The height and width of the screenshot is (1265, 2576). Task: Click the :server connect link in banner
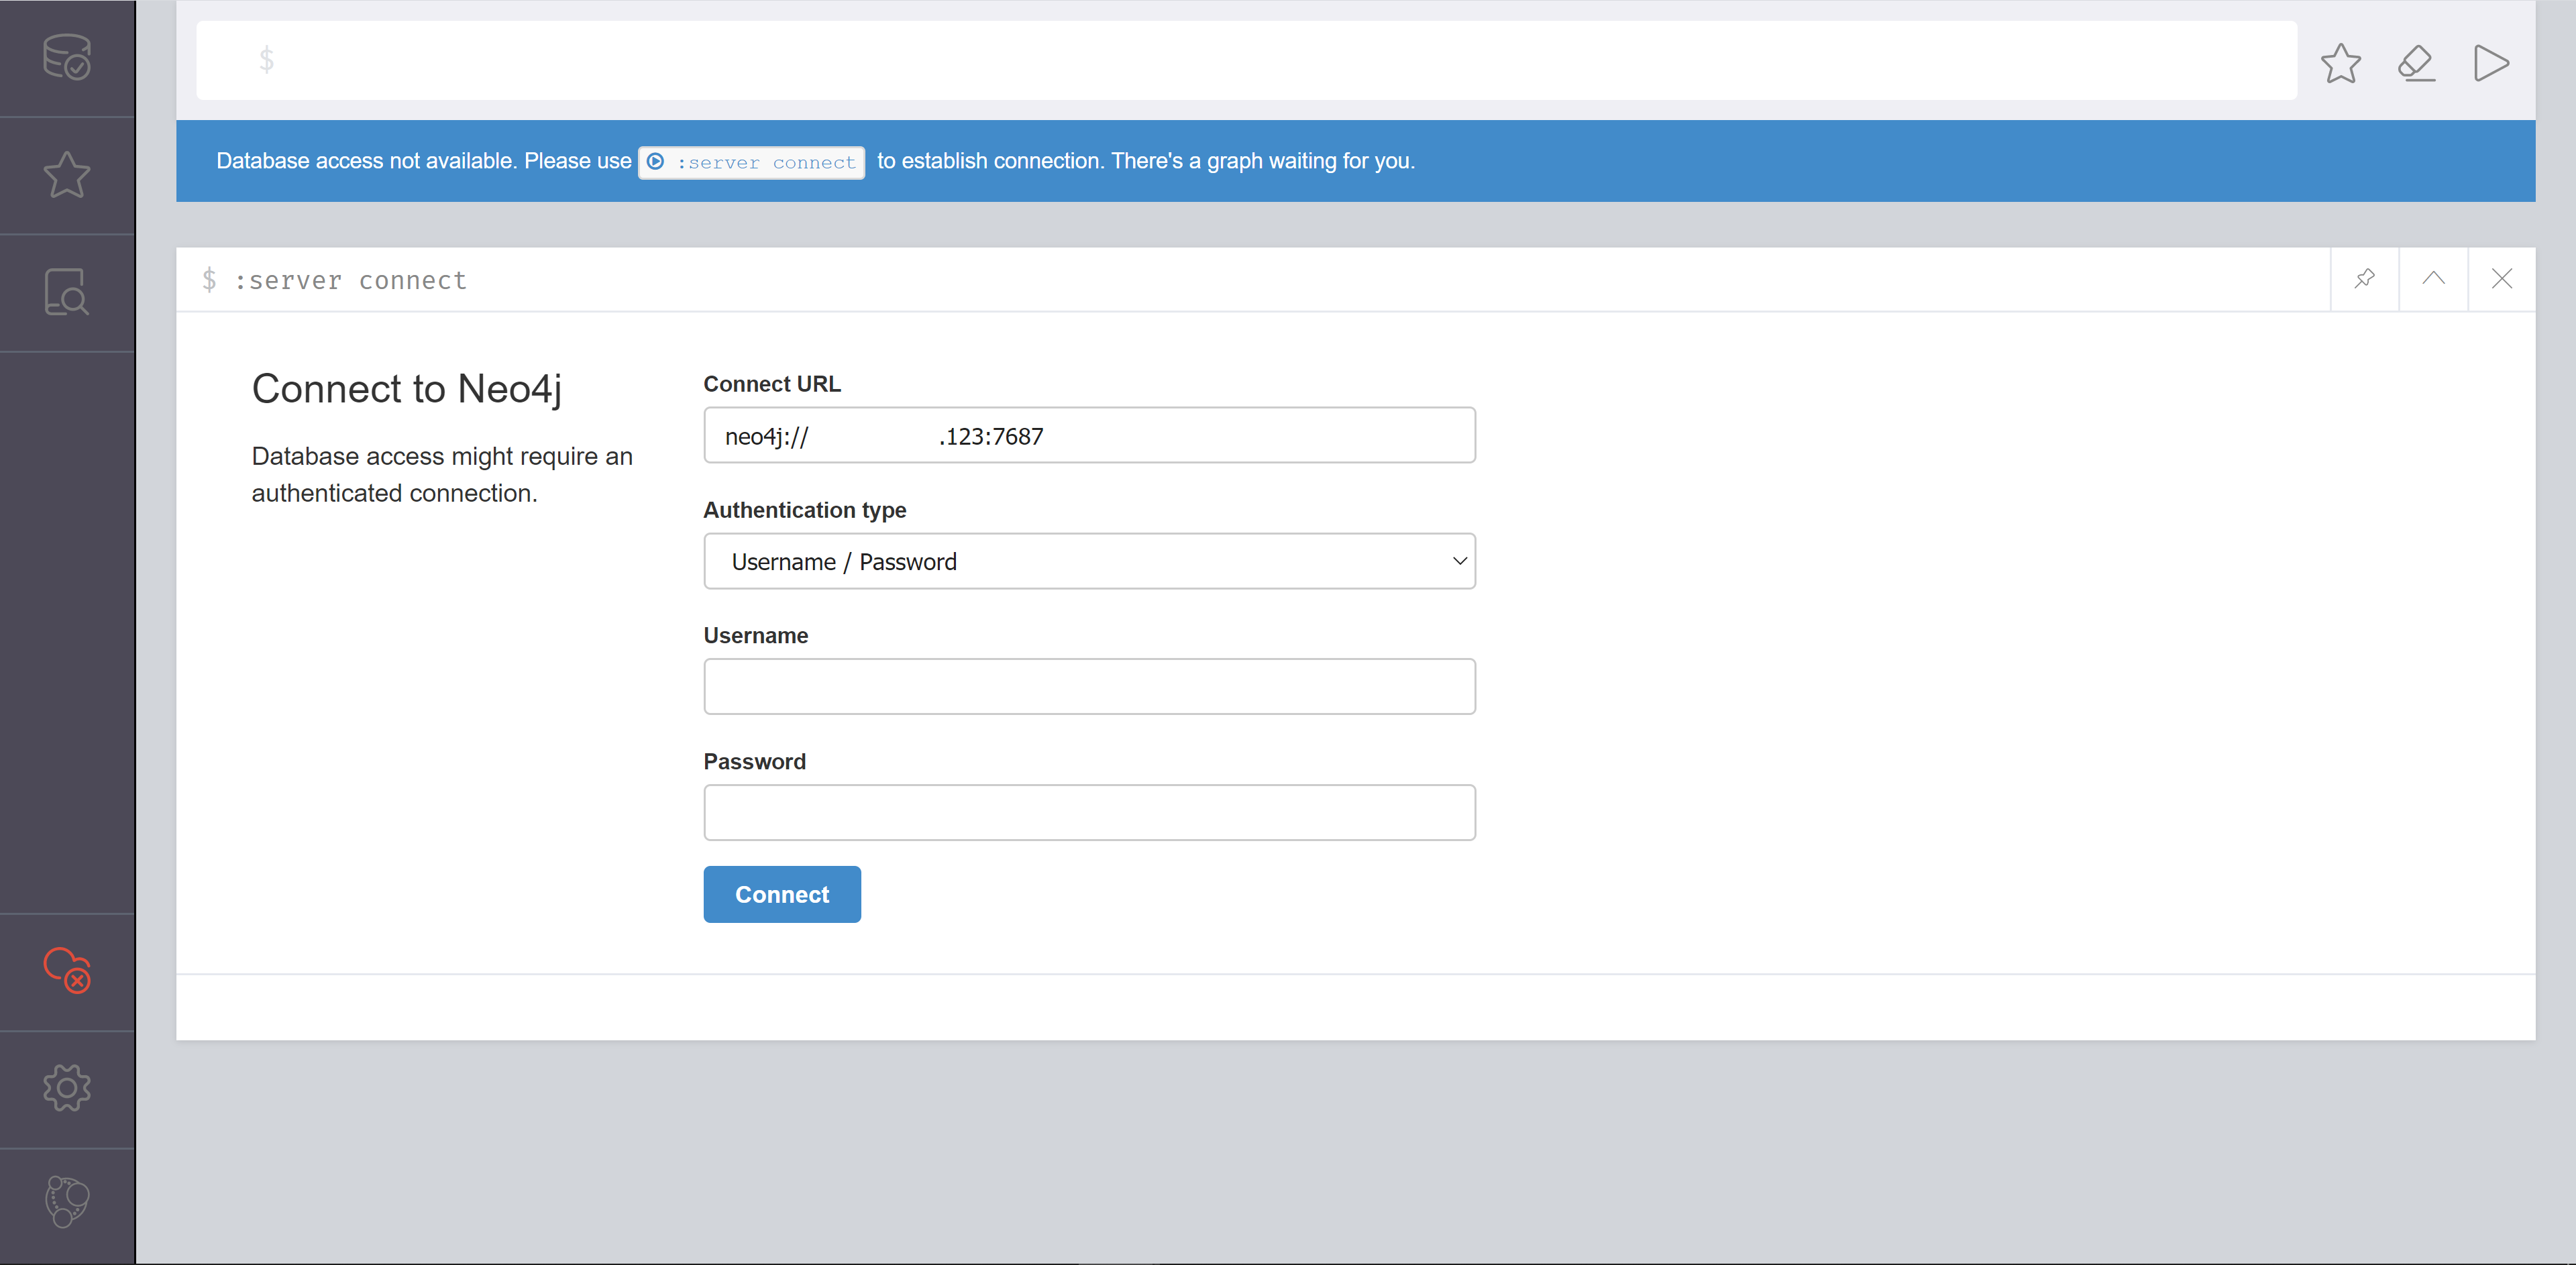click(x=751, y=162)
